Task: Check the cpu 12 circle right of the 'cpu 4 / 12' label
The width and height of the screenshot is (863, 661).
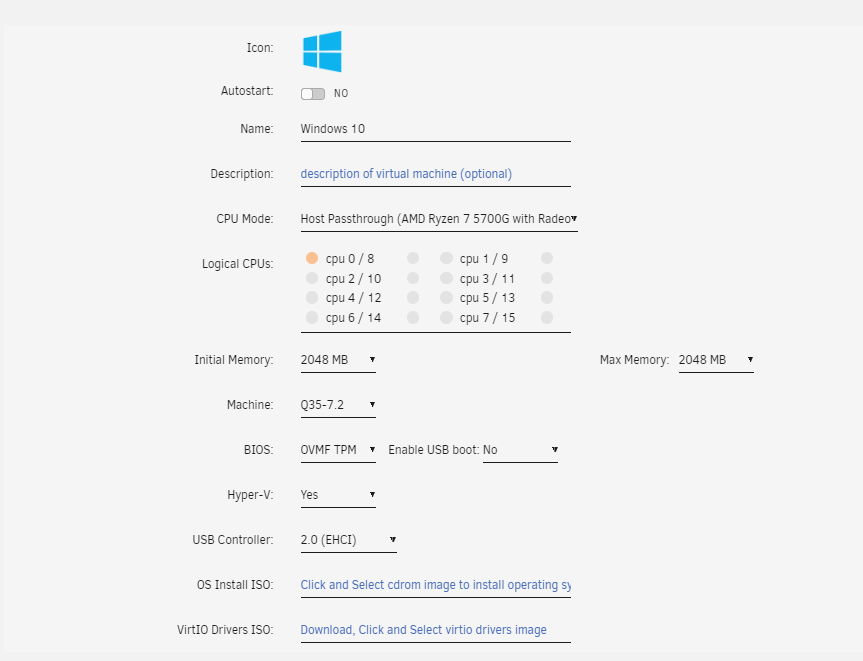Action: pyautogui.click(x=413, y=298)
